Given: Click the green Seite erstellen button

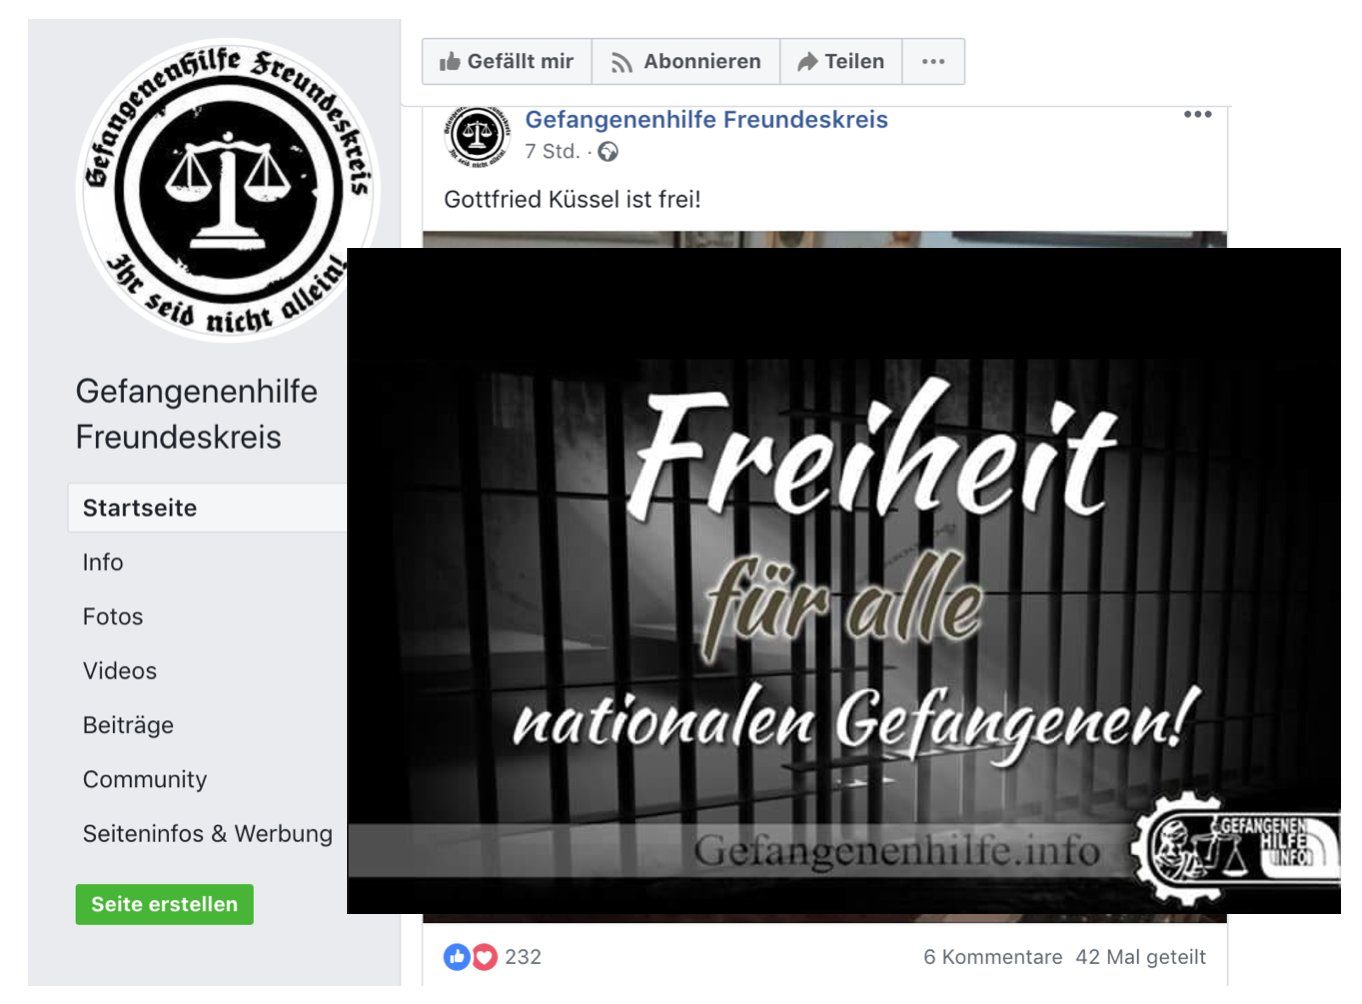Looking at the screenshot, I should pos(165,904).
